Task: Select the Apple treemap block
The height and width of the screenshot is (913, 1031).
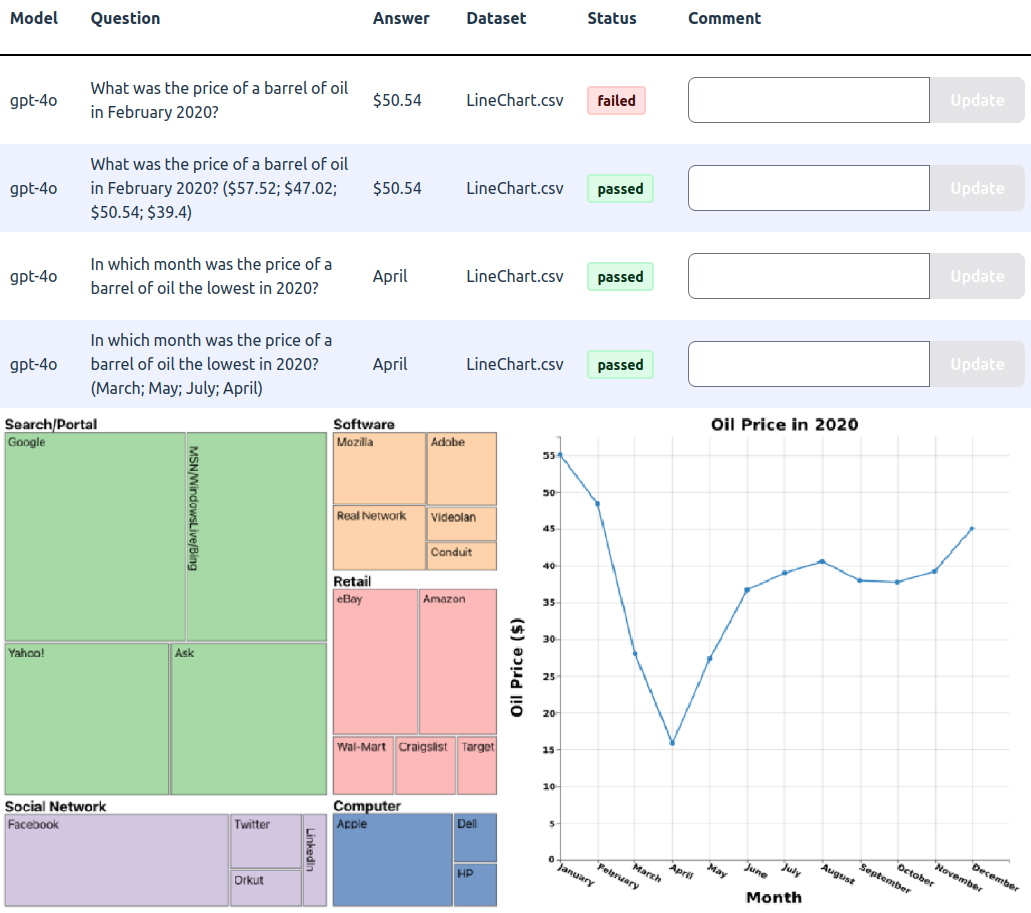Action: pyautogui.click(x=393, y=860)
